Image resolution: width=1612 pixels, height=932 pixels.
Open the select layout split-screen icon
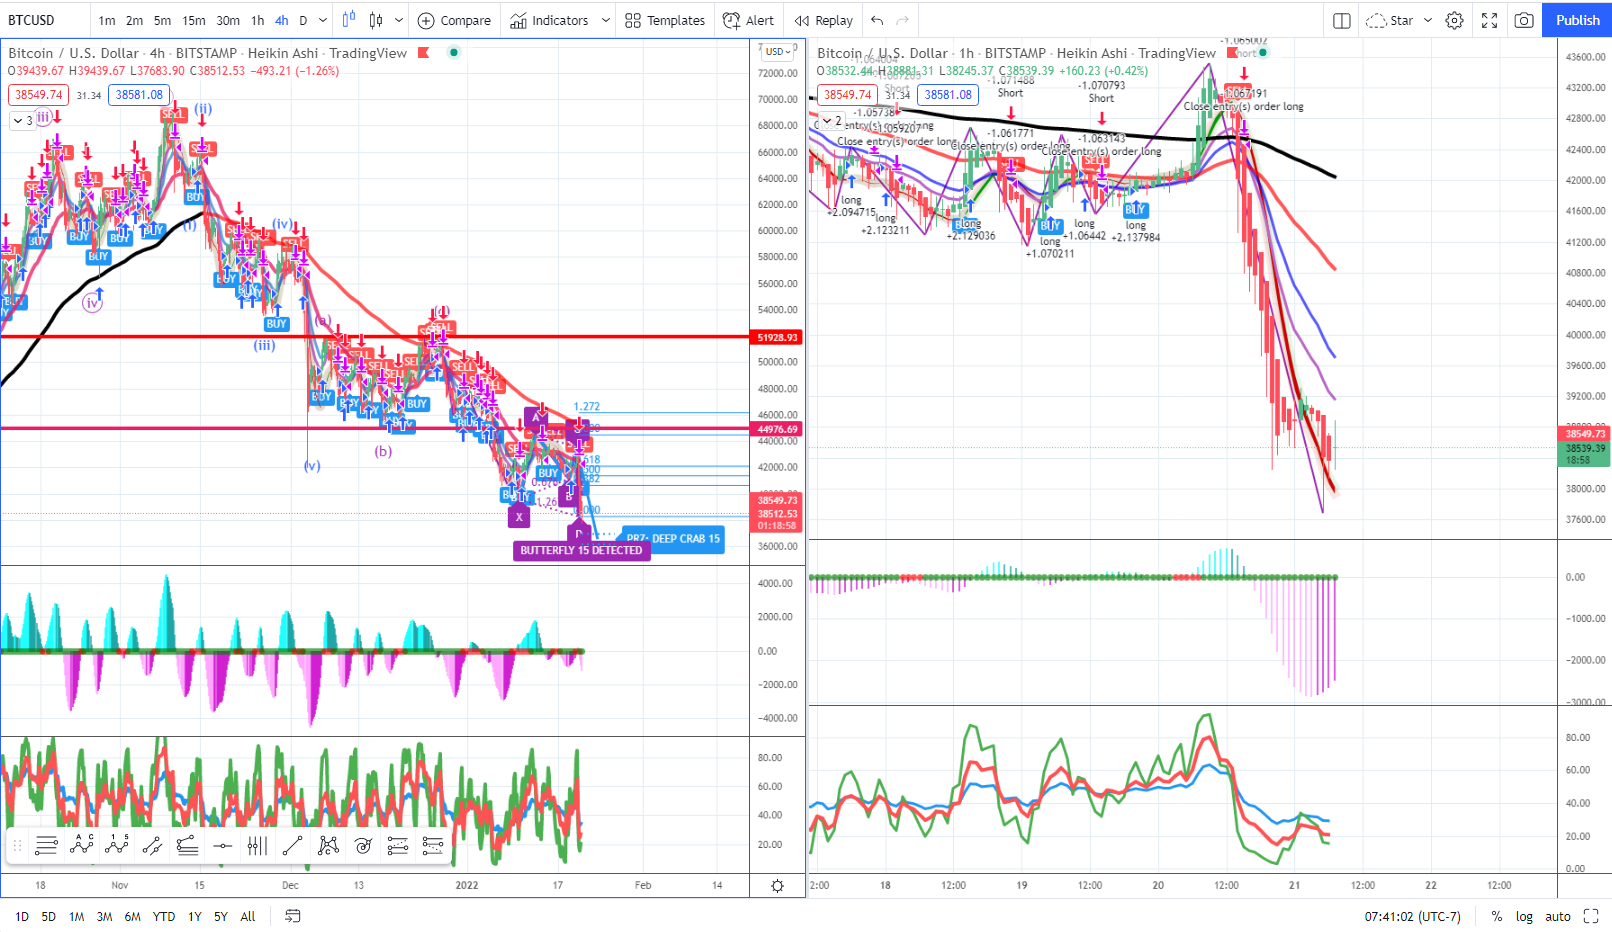(x=1342, y=20)
